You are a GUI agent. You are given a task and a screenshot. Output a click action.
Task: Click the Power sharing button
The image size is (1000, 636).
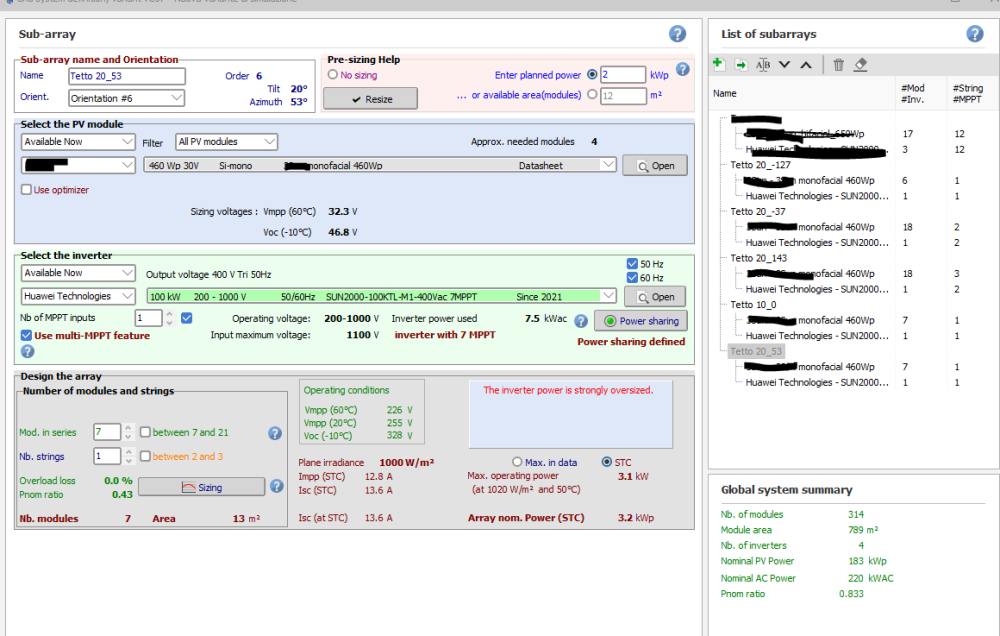coord(639,321)
